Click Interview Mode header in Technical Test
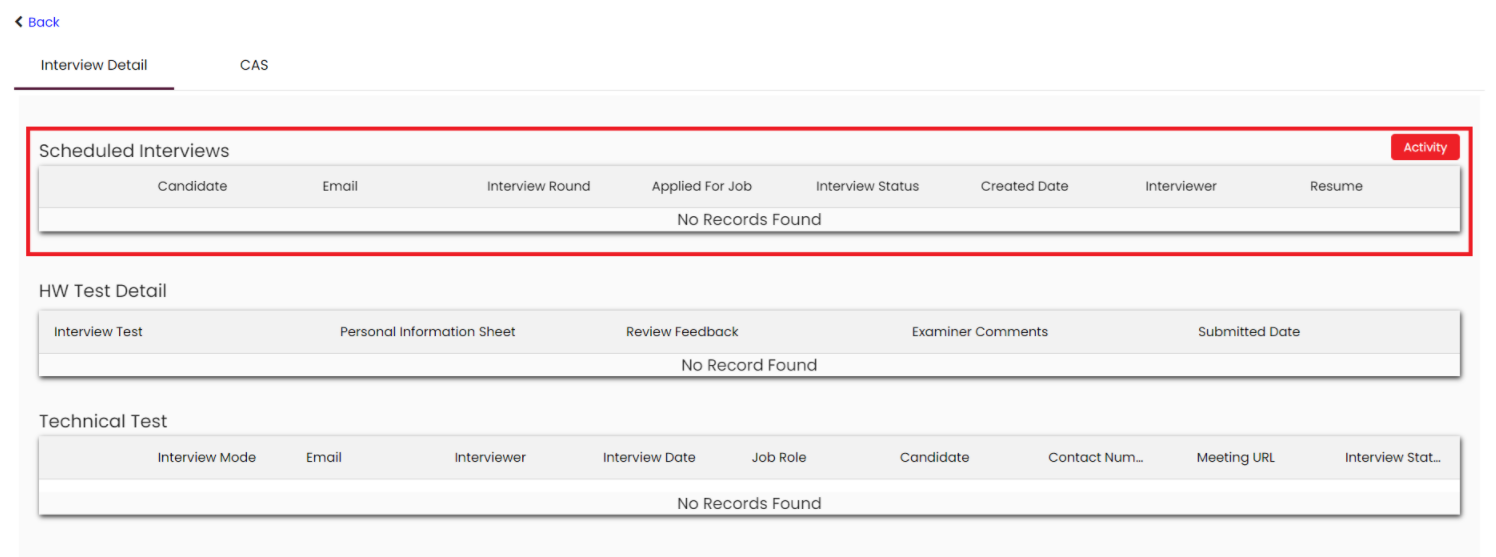The height and width of the screenshot is (557, 1496). coord(206,458)
